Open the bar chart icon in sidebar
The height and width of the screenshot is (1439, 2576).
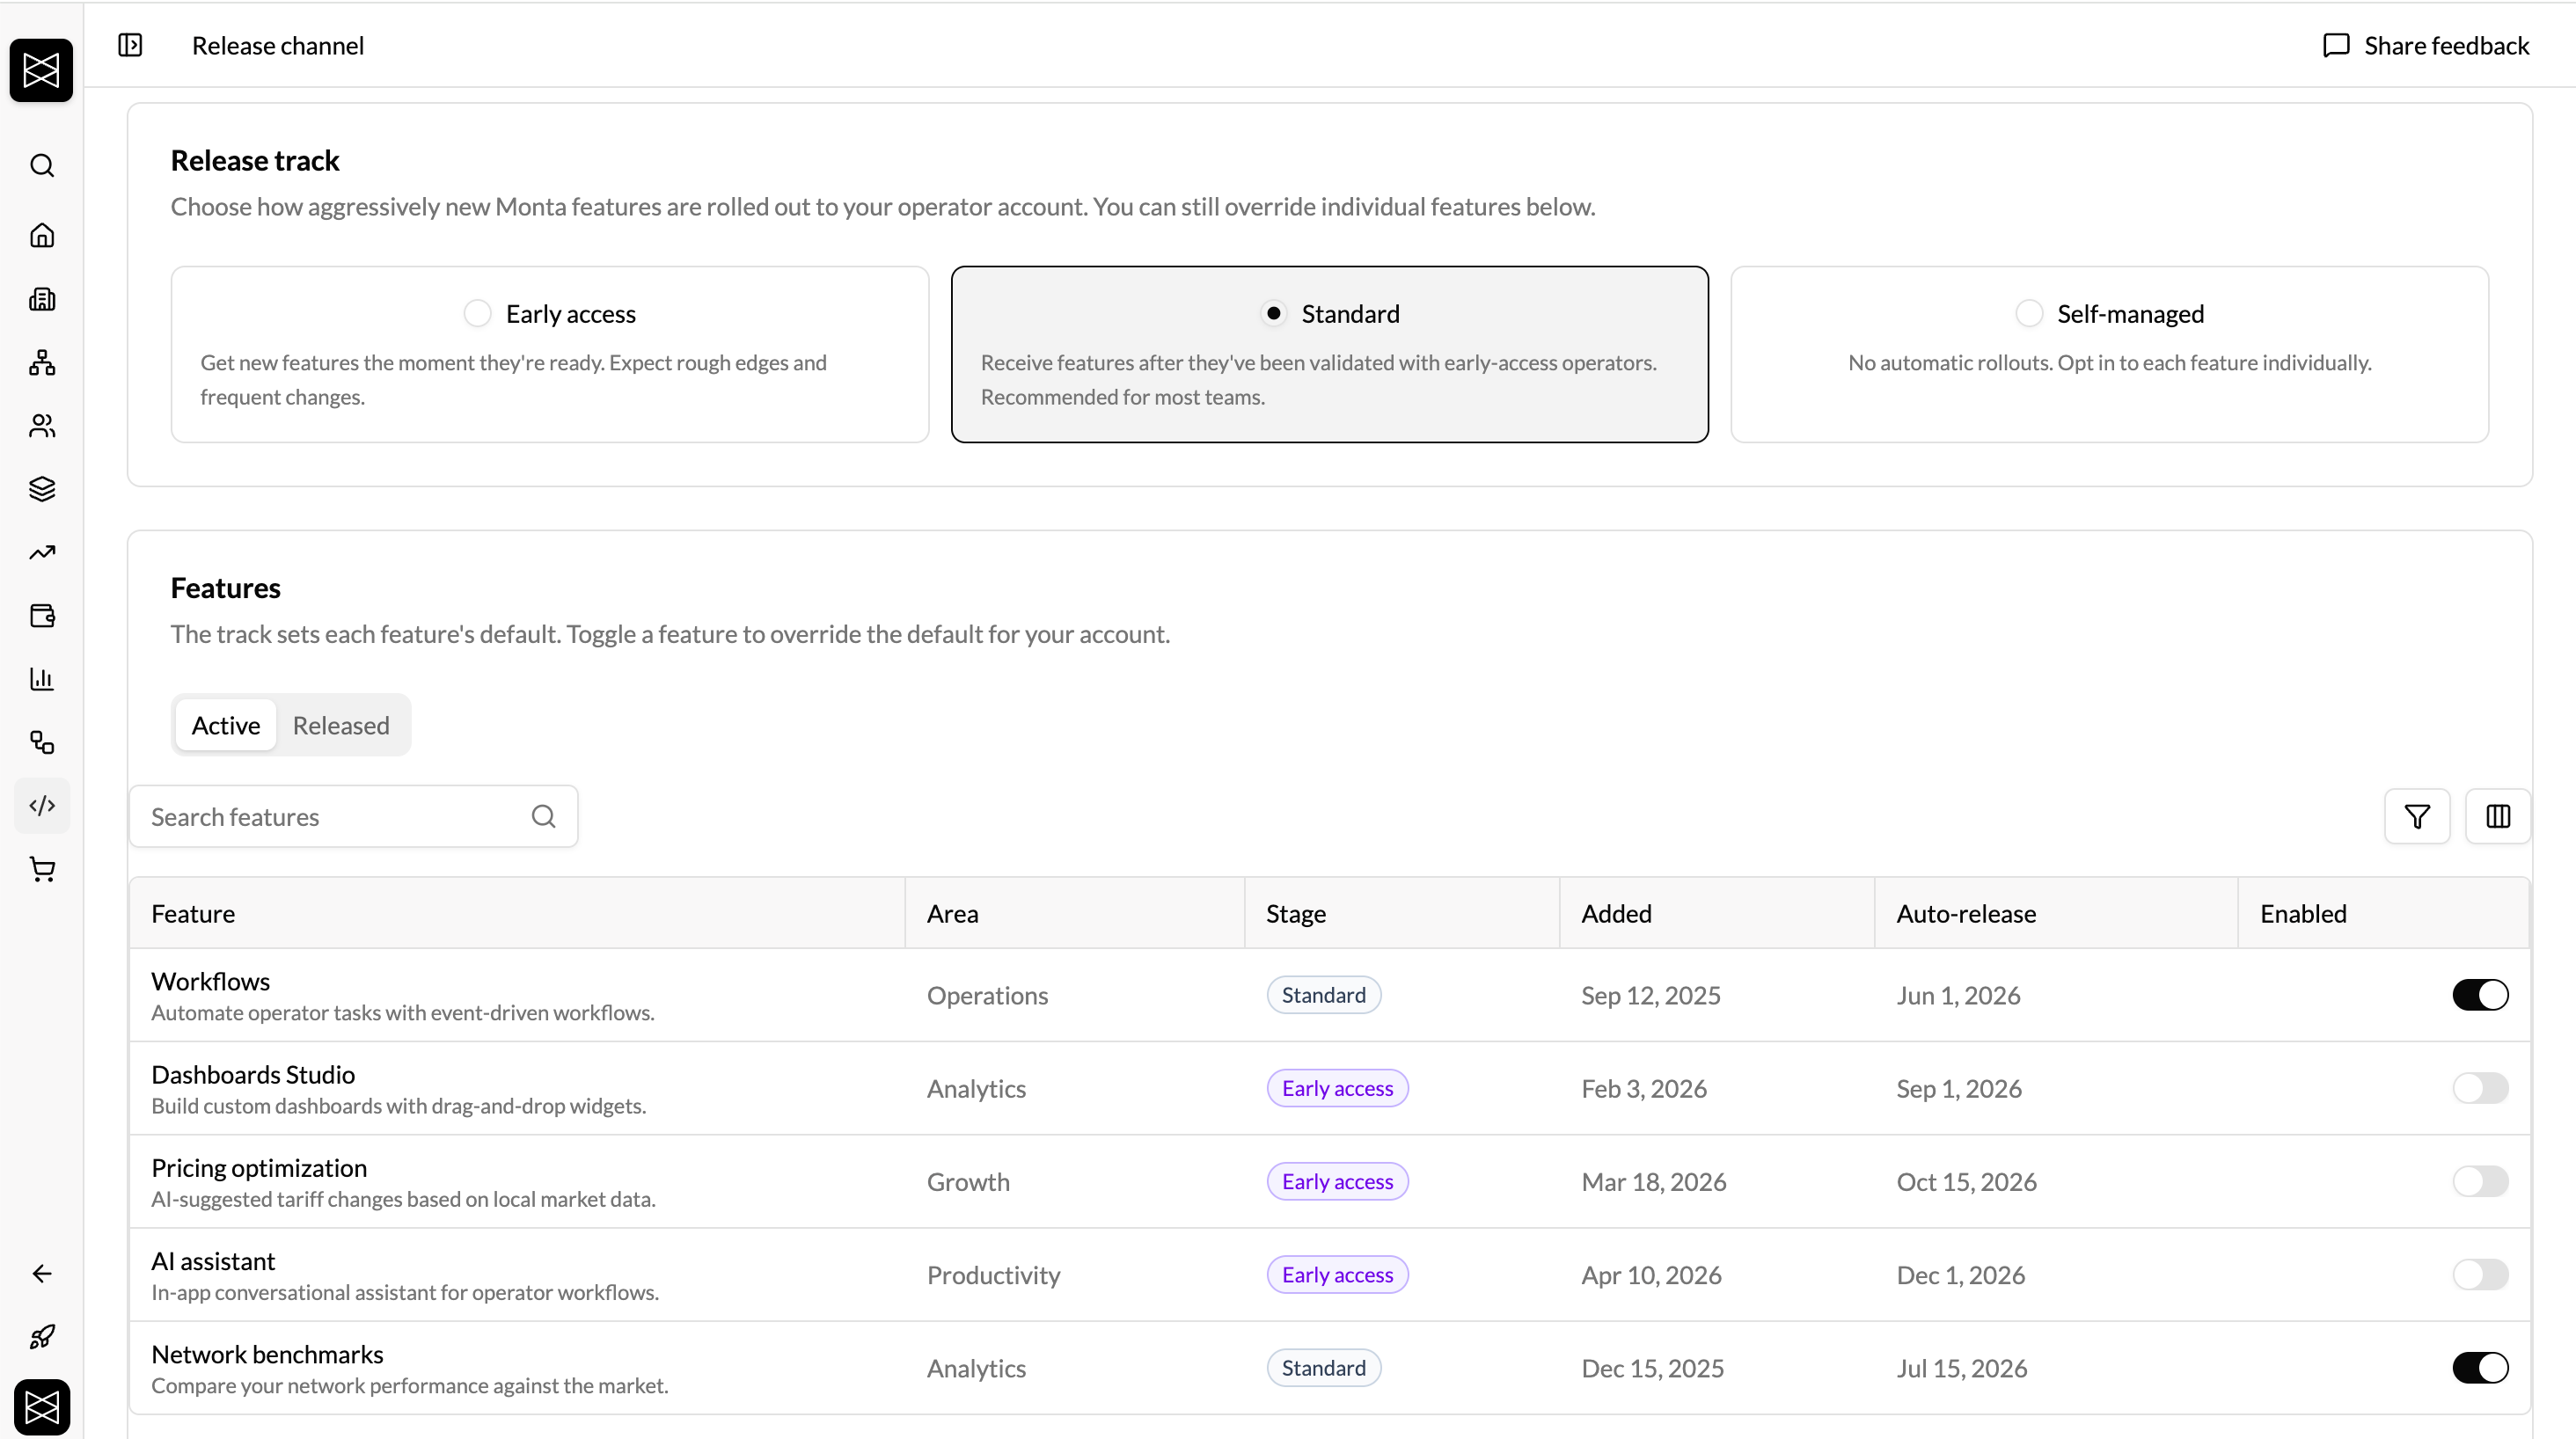coord(42,679)
